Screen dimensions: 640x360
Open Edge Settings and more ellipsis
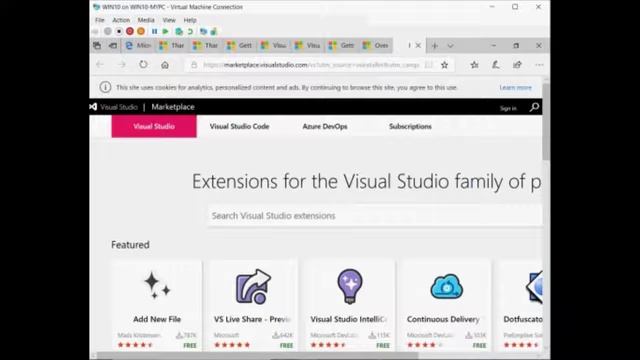click(x=539, y=65)
